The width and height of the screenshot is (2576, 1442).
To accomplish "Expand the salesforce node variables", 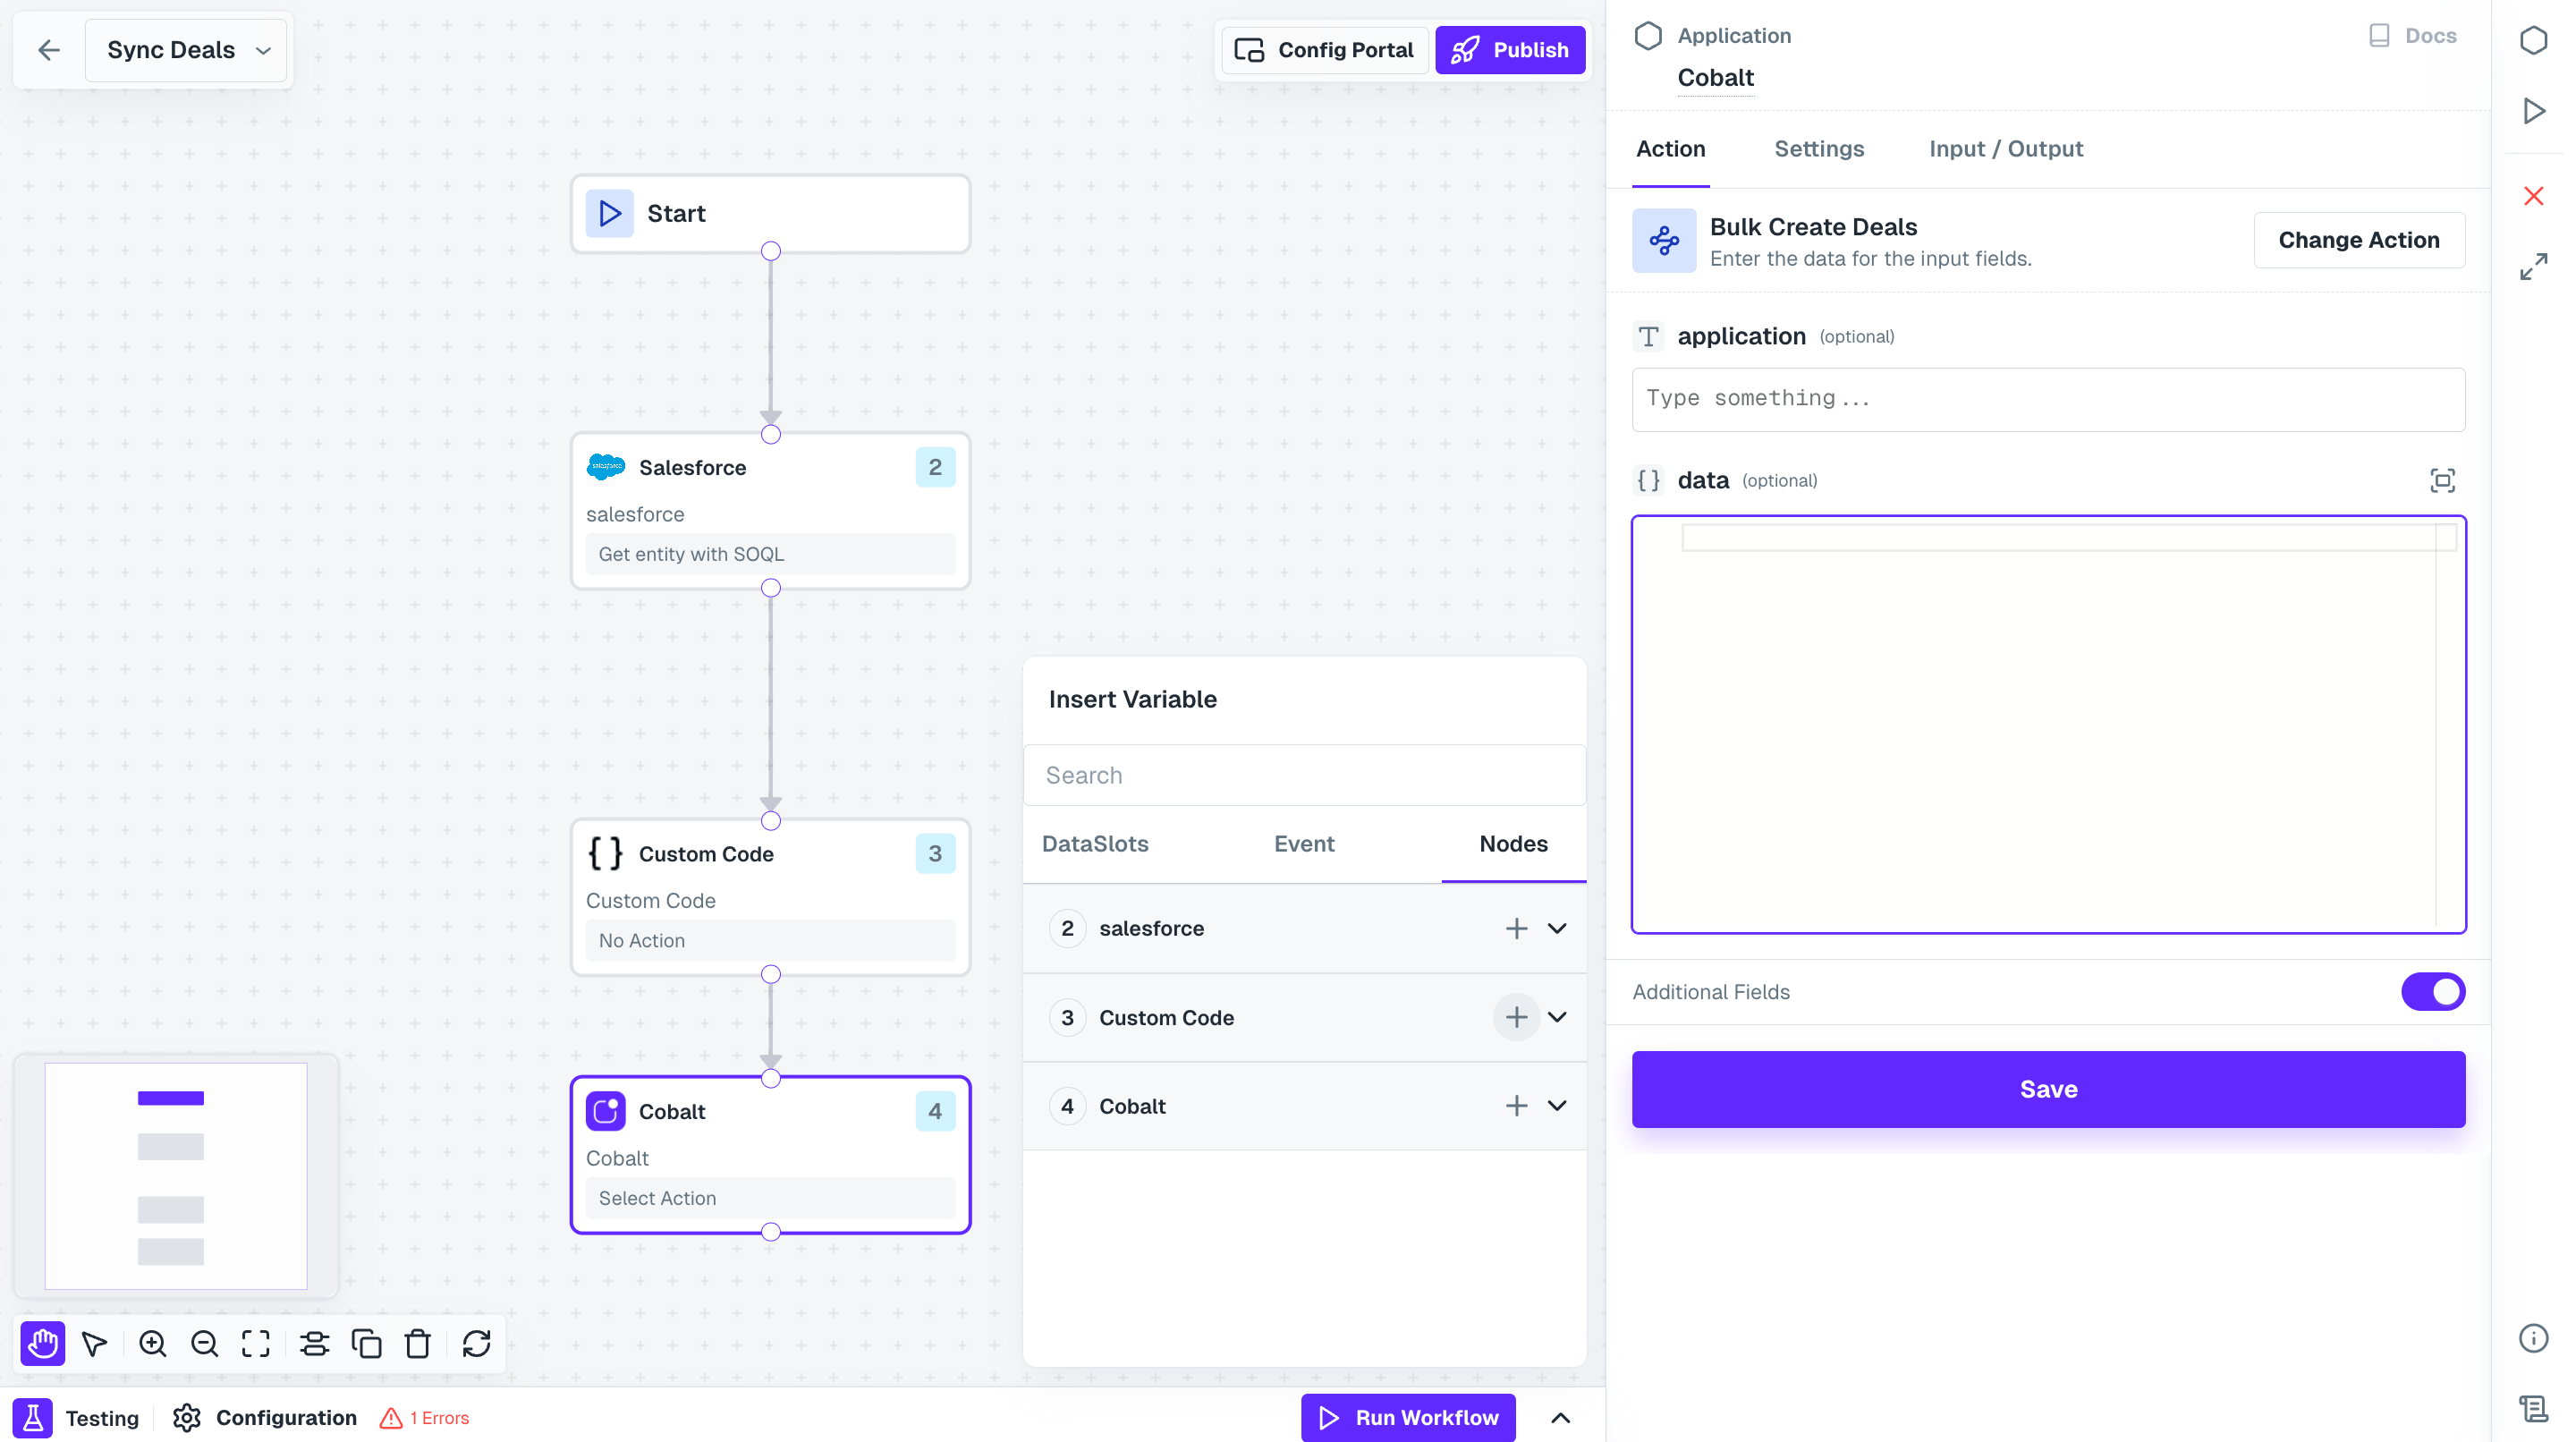I will tap(1557, 928).
